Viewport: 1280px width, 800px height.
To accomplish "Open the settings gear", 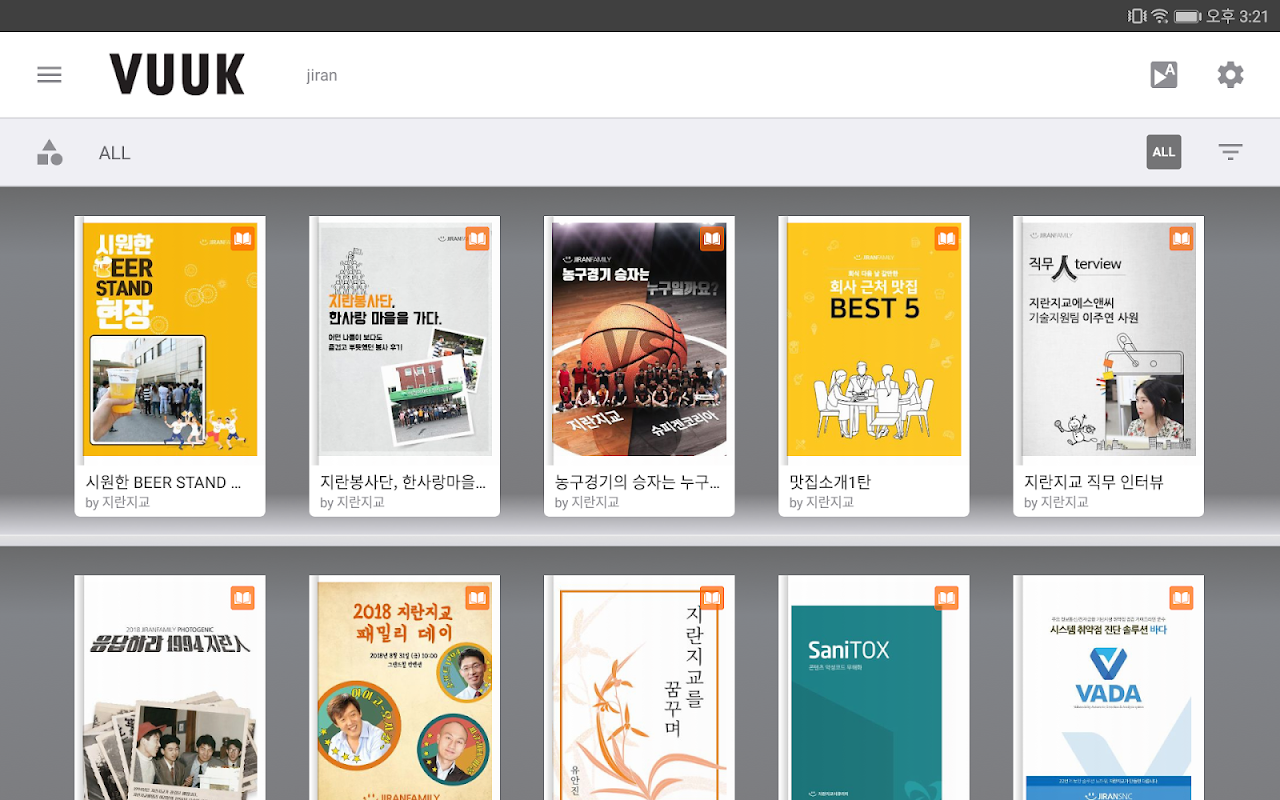I will coord(1230,75).
